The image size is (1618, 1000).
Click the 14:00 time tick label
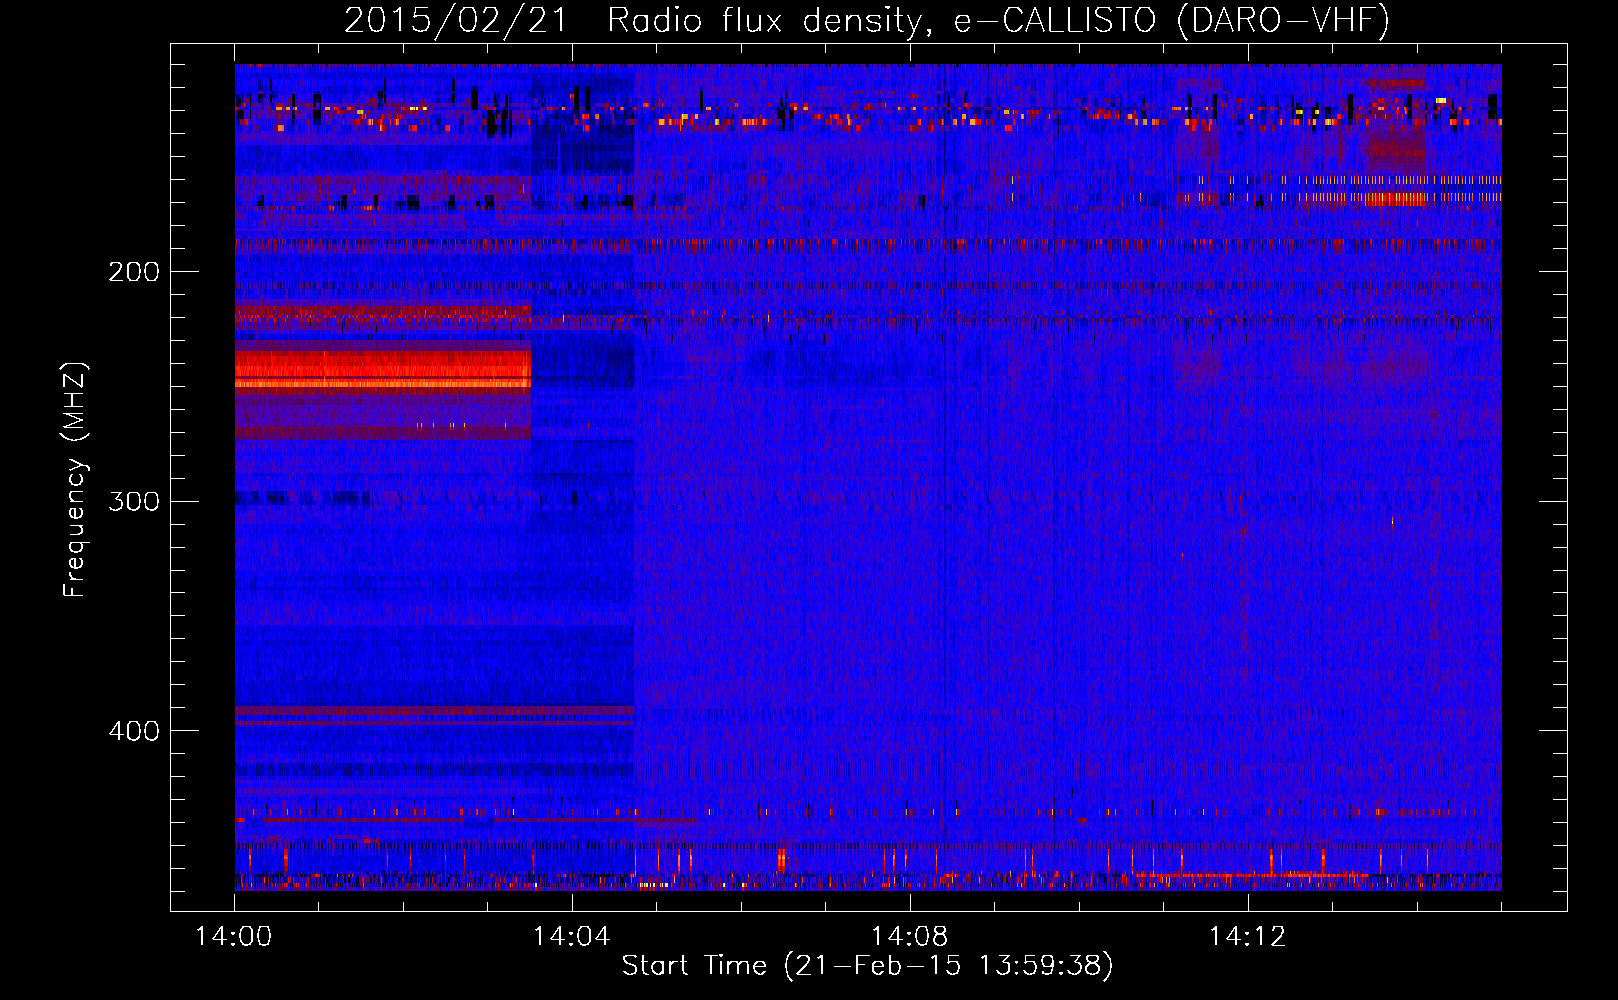pyautogui.click(x=234, y=937)
